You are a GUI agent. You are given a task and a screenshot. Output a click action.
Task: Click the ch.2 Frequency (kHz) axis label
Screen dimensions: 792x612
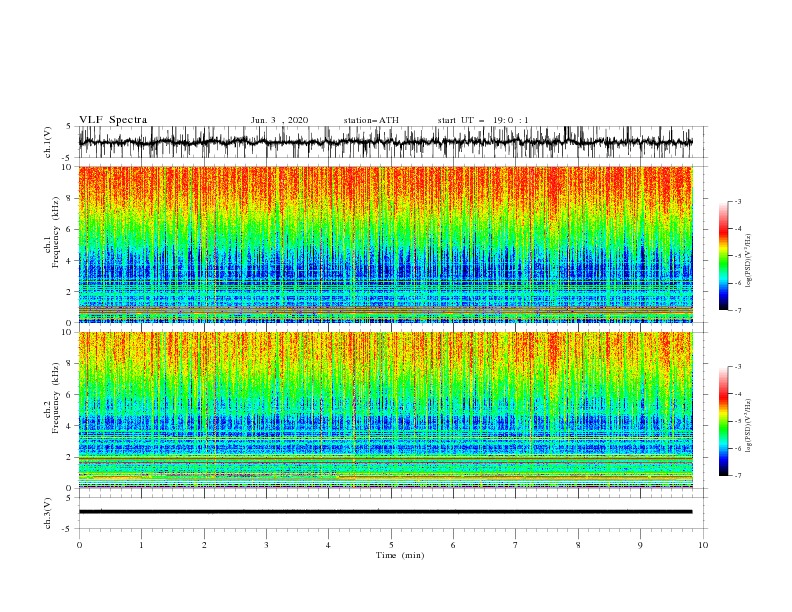52,398
